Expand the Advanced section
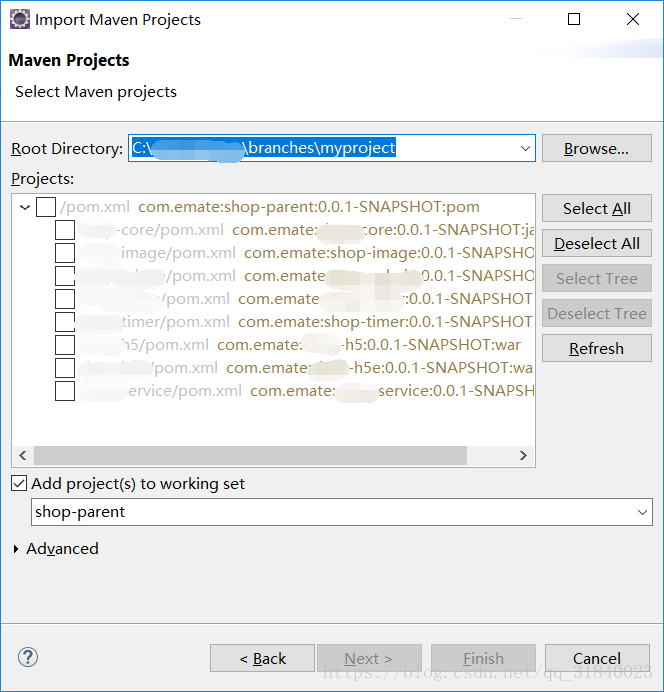The image size is (664, 692). tap(16, 549)
